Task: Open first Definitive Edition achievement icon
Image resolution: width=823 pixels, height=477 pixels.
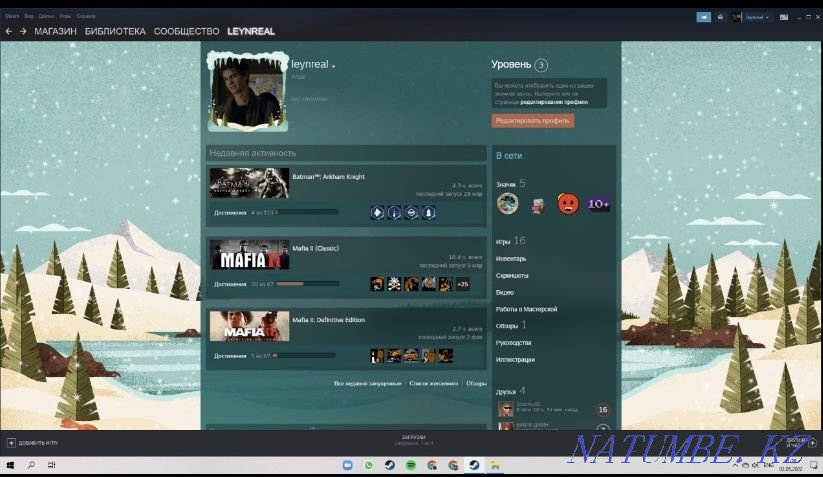Action: coord(377,356)
